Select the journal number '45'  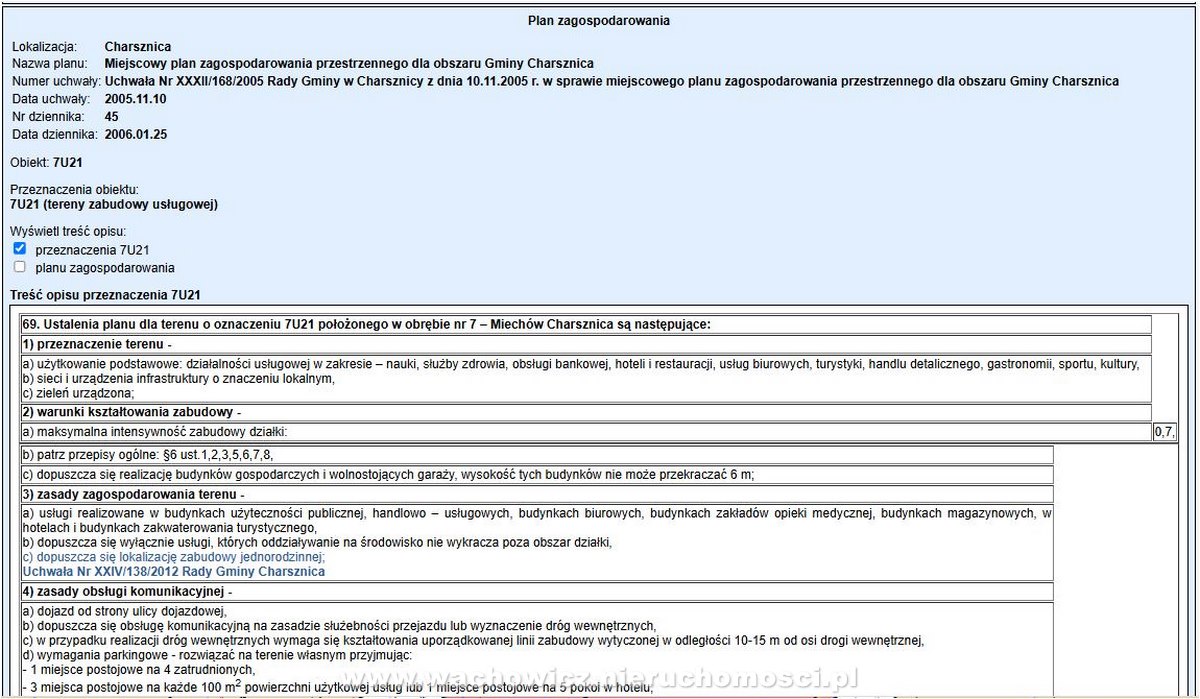[x=112, y=116]
